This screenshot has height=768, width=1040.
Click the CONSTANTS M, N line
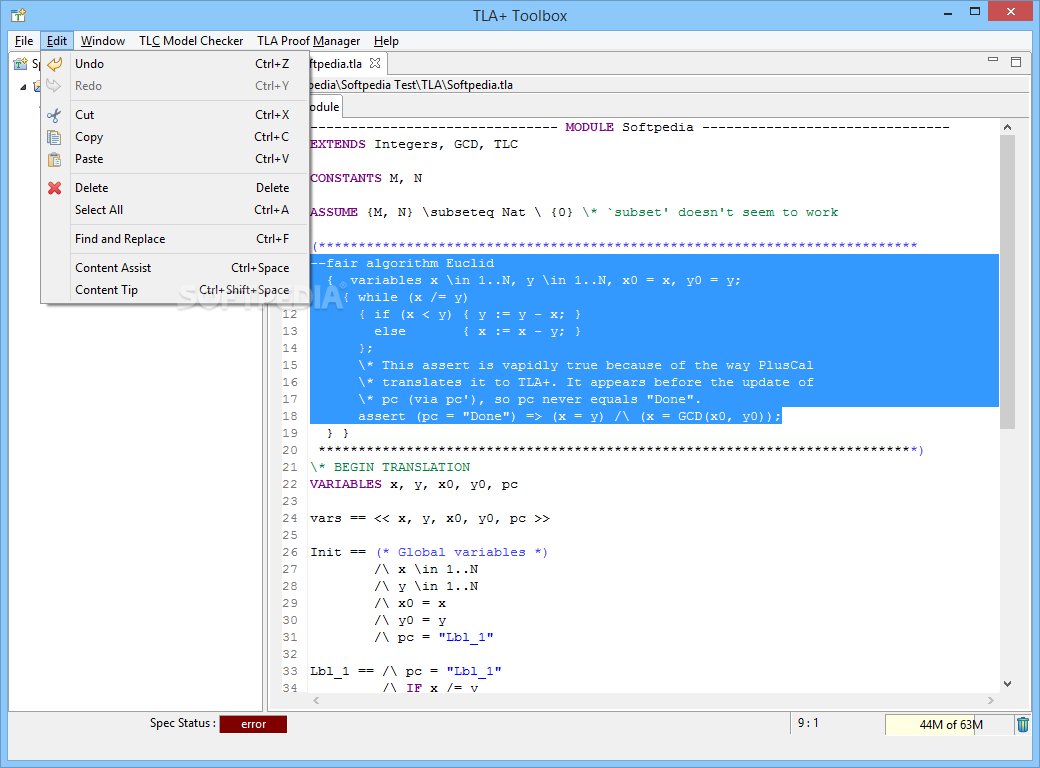pyautogui.click(x=366, y=178)
